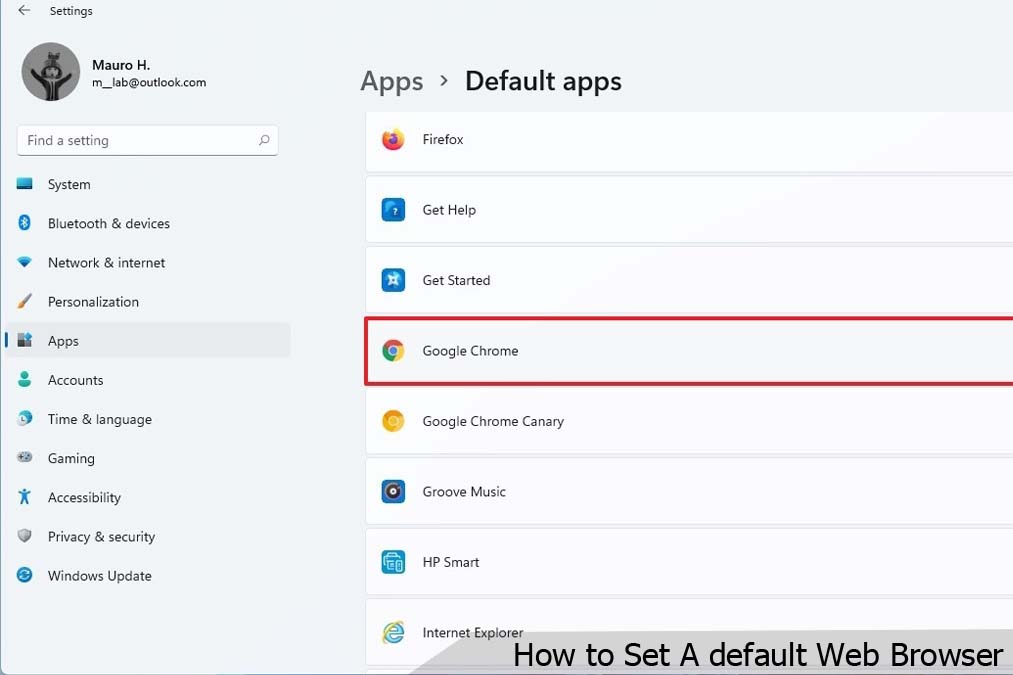Click the Google Chrome app icon
Screen dimensions: 1013x675
point(393,351)
